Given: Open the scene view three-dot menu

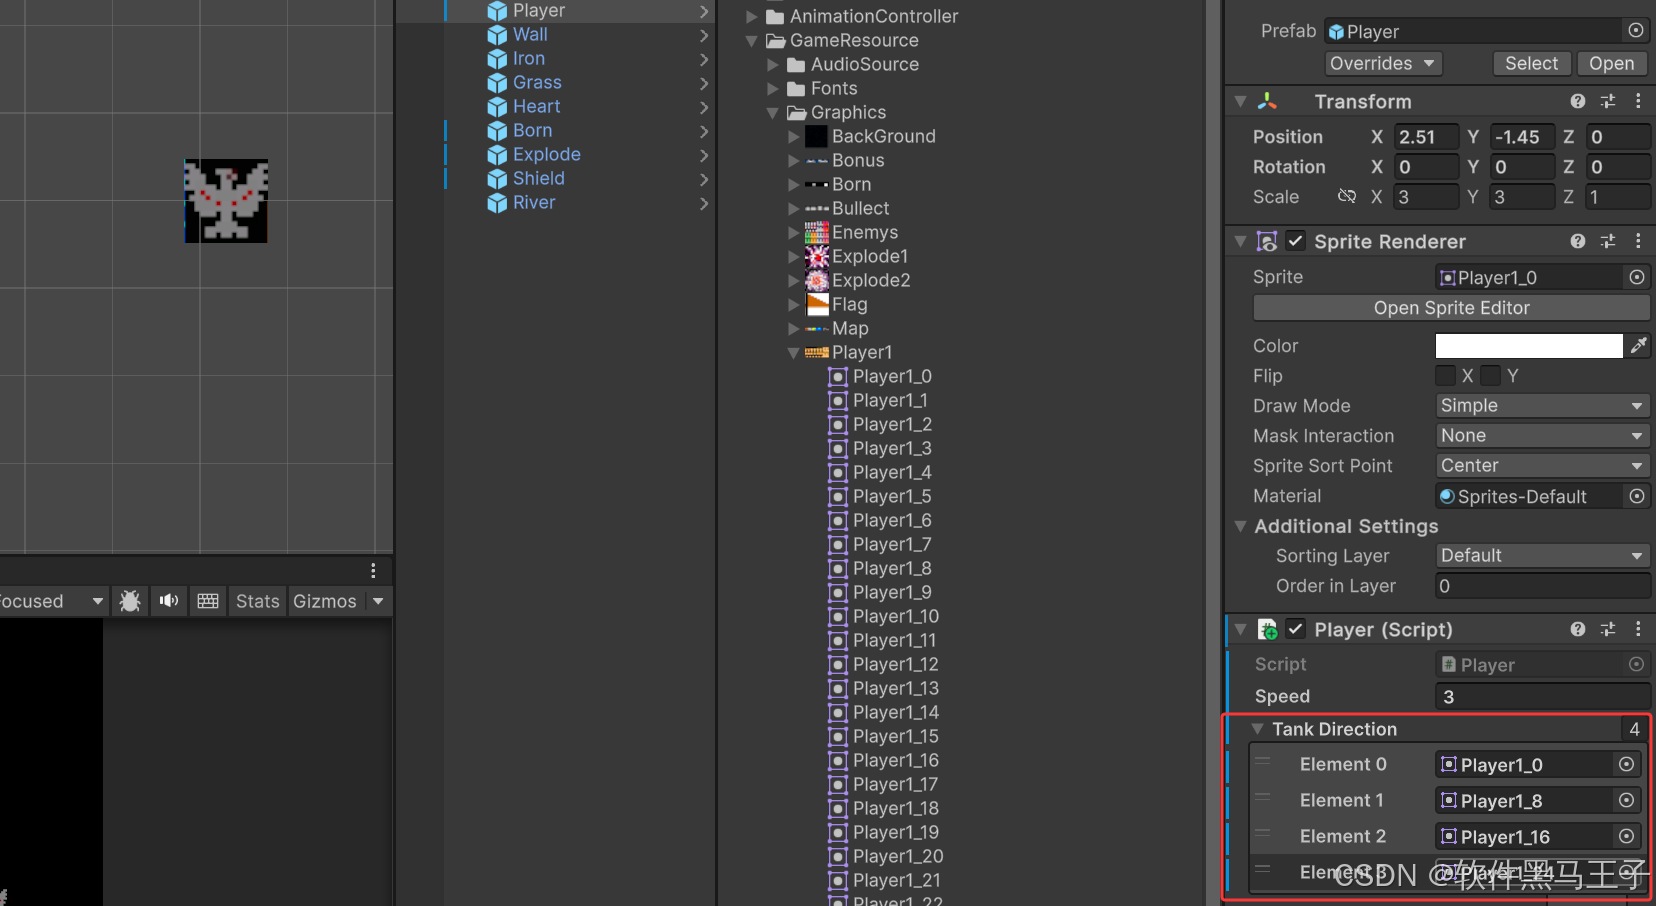Looking at the screenshot, I should [x=373, y=570].
